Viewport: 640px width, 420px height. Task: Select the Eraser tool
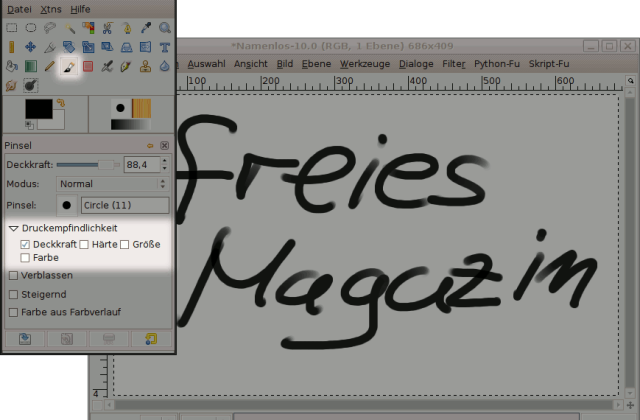88,66
